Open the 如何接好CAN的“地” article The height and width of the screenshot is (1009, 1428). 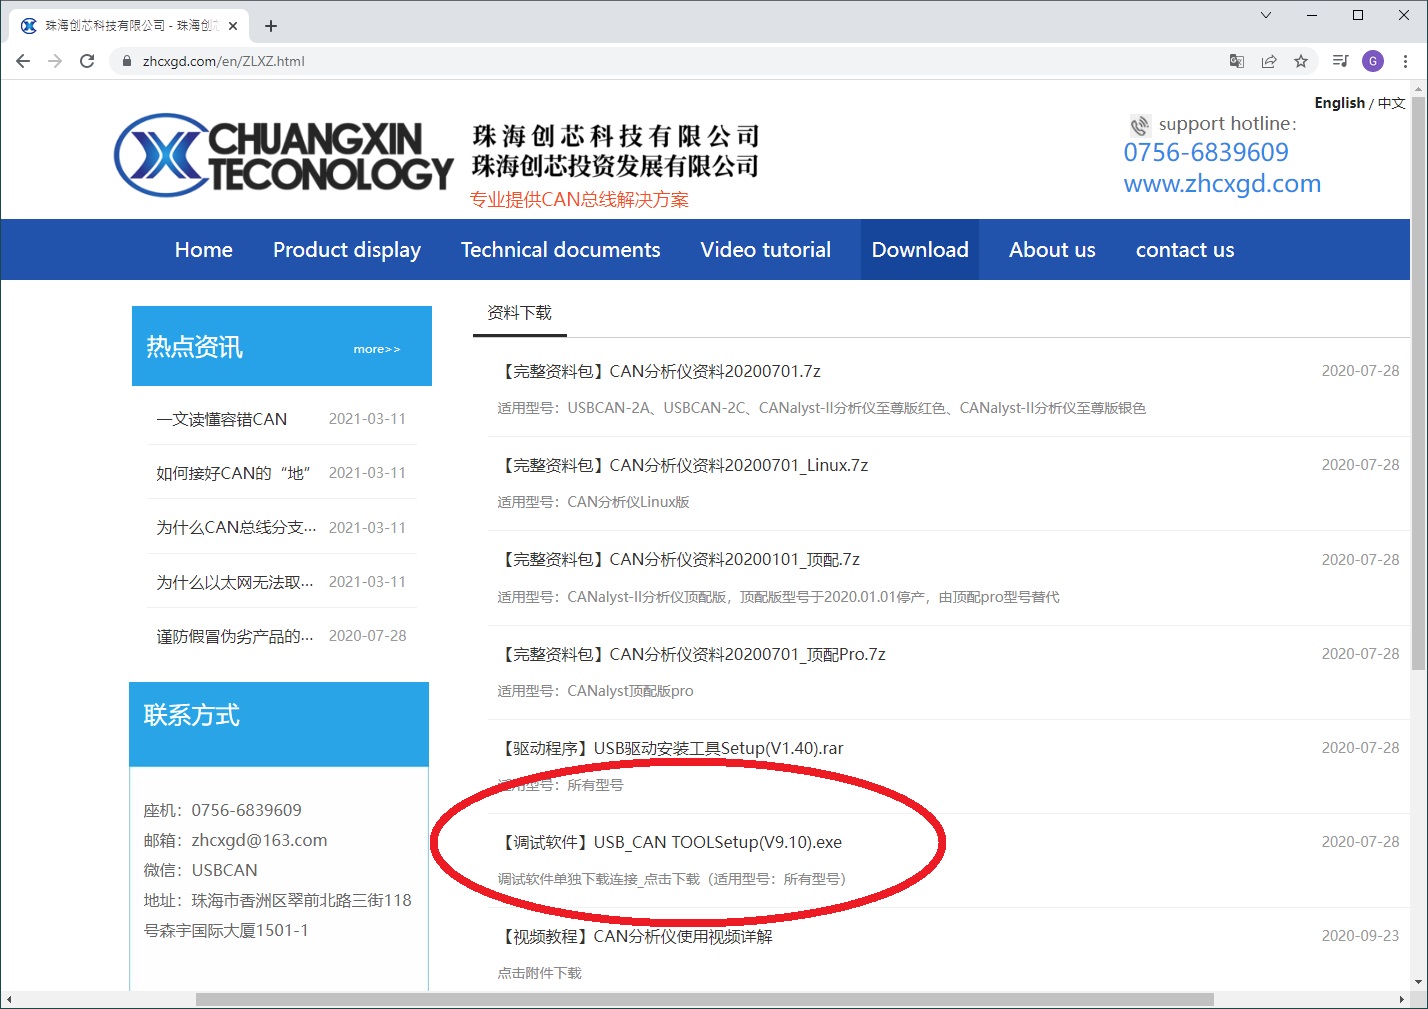coord(234,473)
